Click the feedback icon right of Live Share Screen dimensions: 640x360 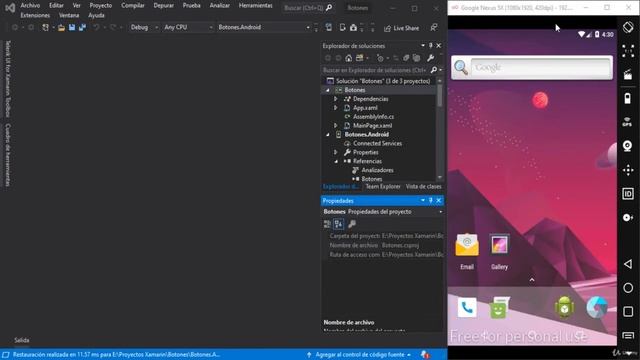click(433, 27)
